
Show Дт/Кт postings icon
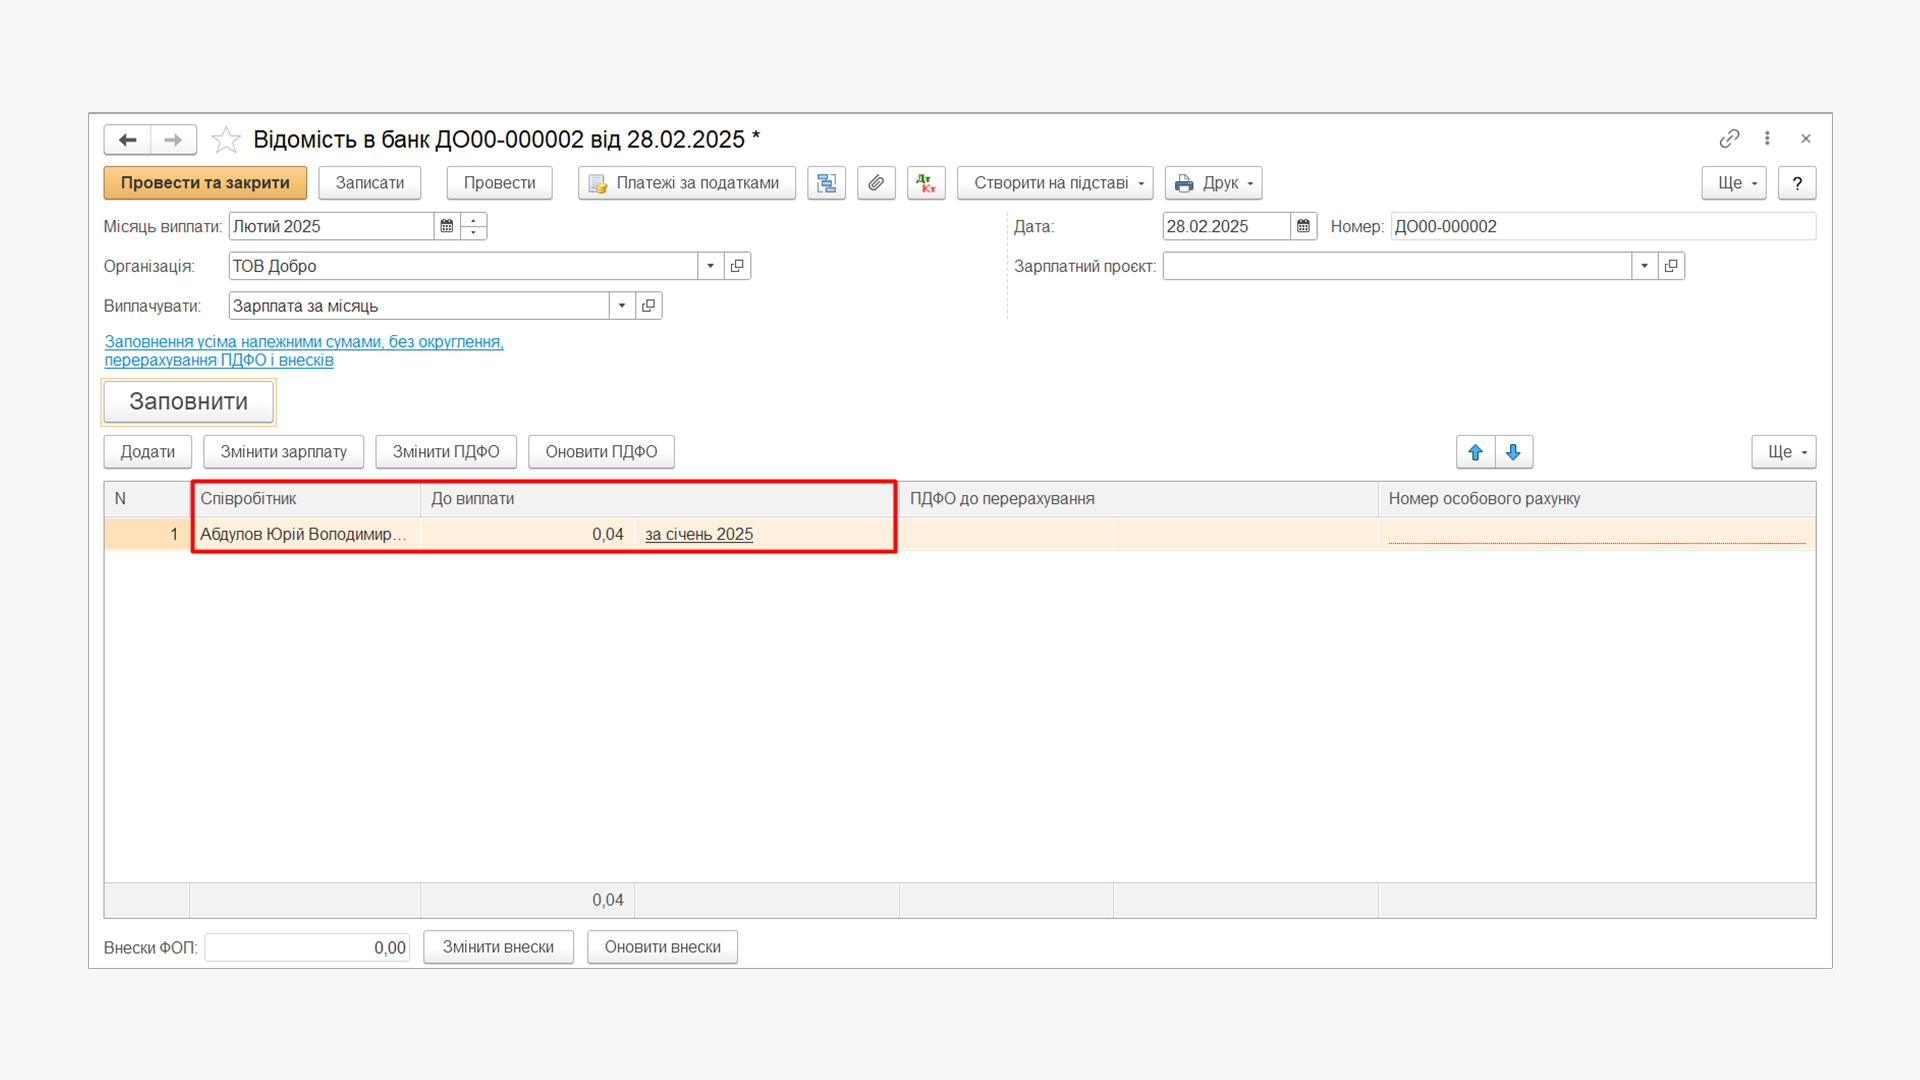(x=926, y=183)
